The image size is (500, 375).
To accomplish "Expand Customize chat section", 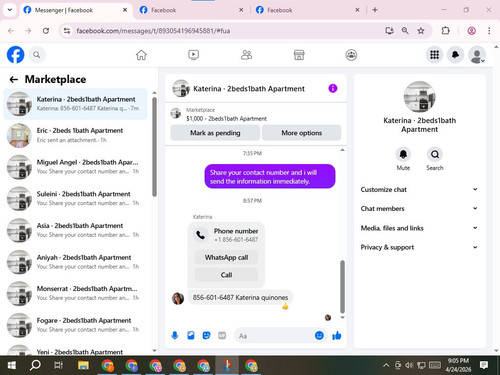I will (x=419, y=189).
